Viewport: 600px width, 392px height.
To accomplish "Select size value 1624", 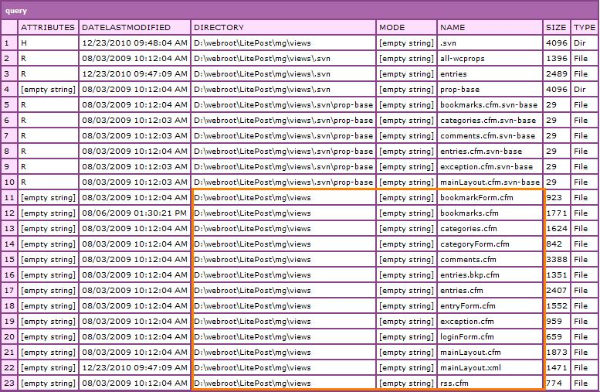I will (x=556, y=229).
